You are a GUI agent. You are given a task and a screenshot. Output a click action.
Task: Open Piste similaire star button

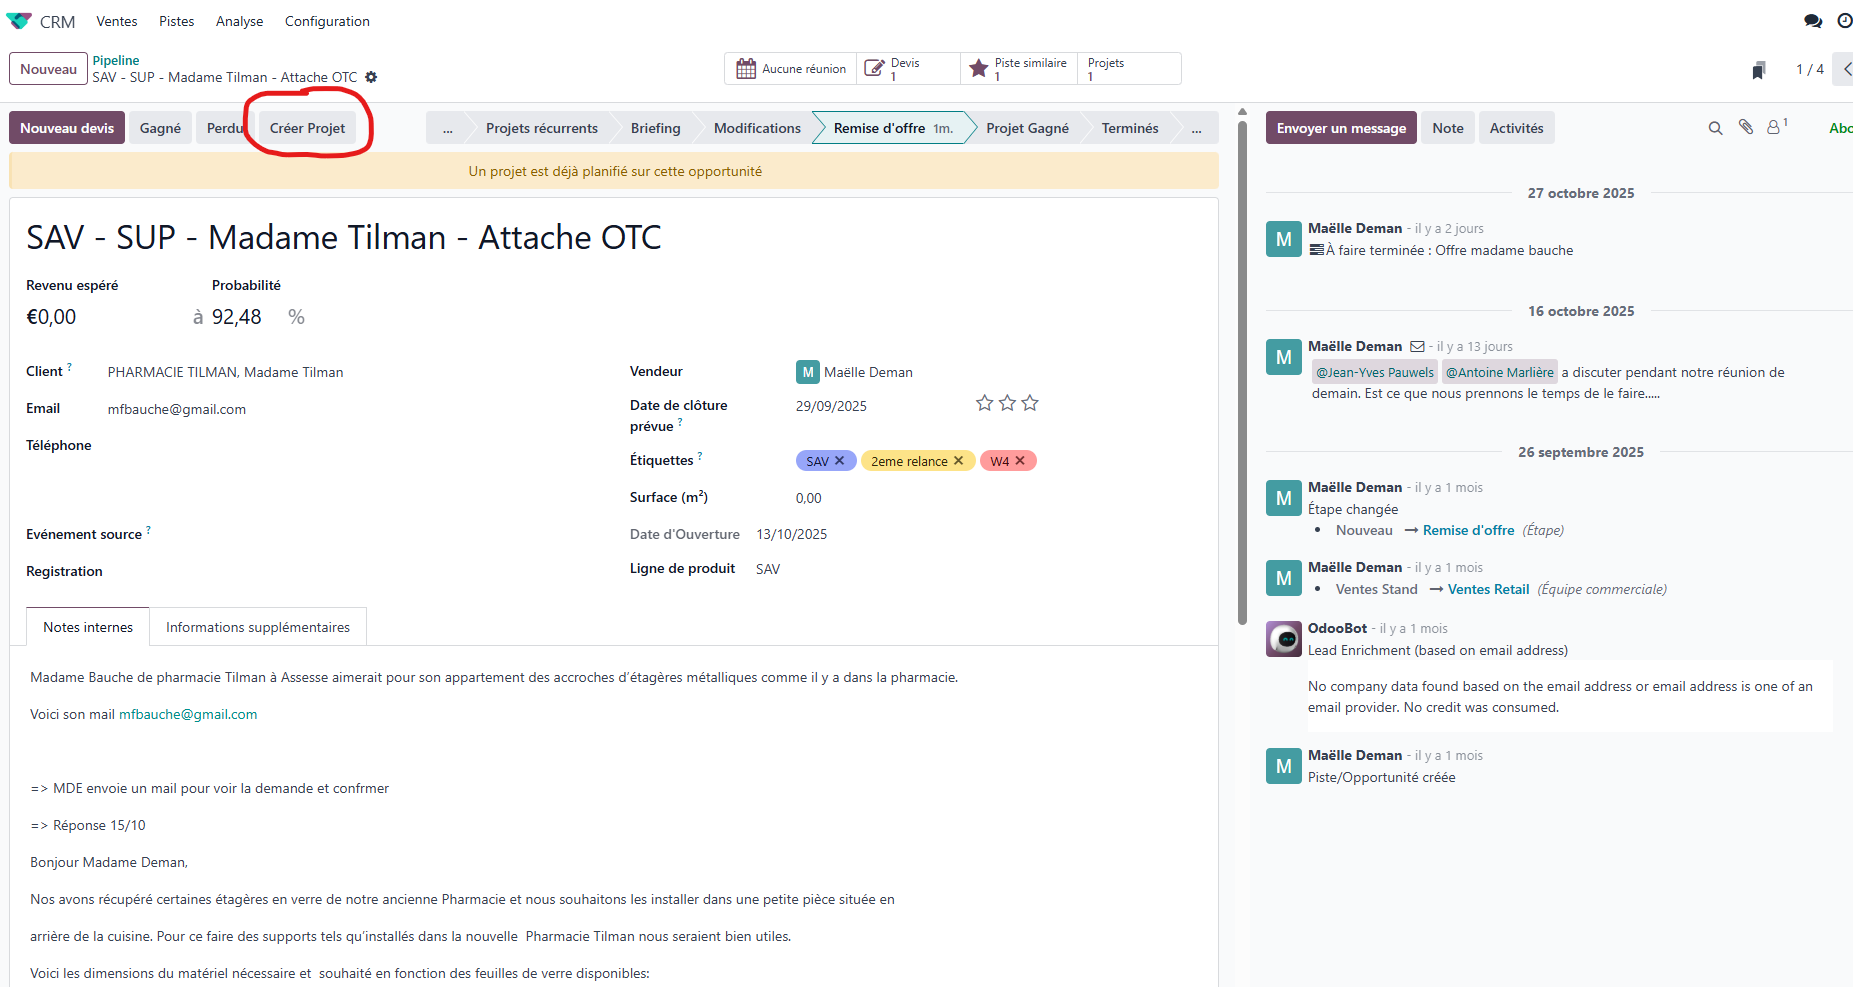[1019, 69]
